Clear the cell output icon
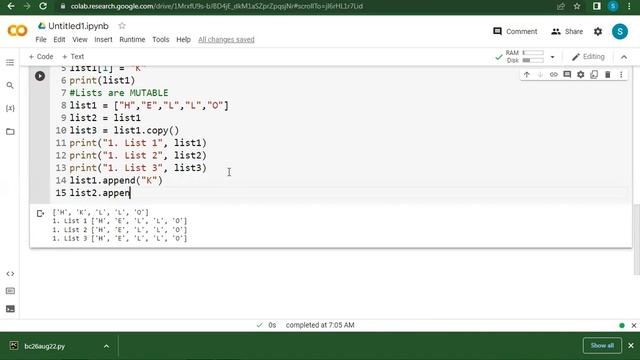 click(x=40, y=213)
